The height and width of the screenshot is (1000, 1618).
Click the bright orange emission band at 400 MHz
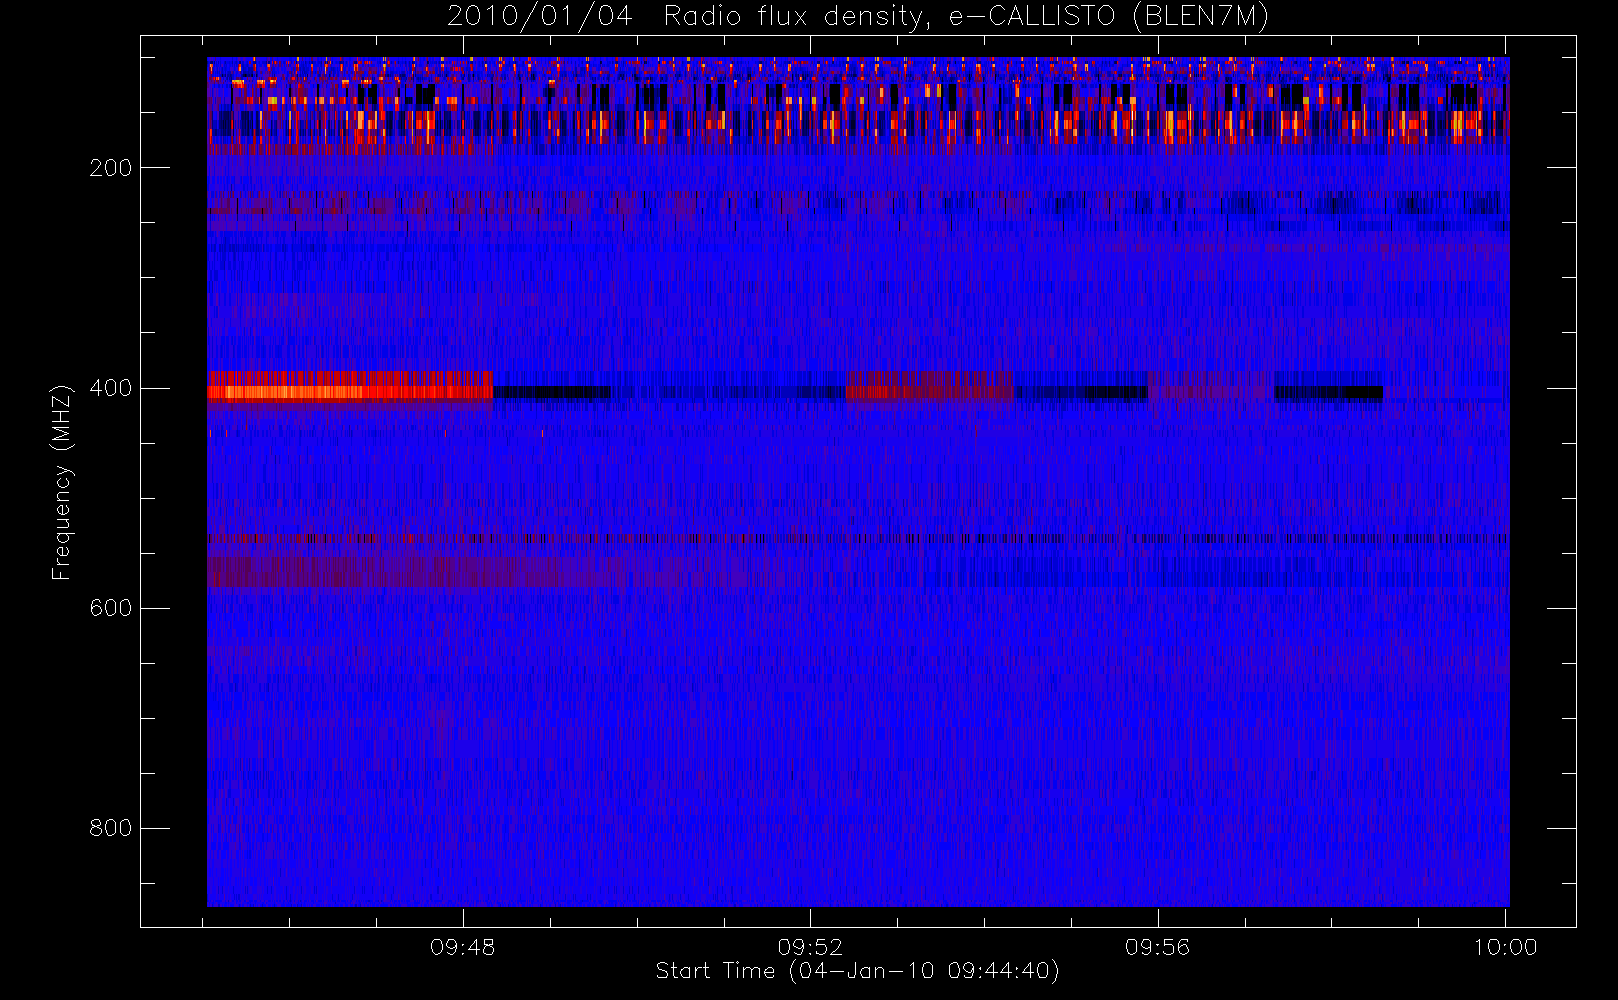point(350,387)
